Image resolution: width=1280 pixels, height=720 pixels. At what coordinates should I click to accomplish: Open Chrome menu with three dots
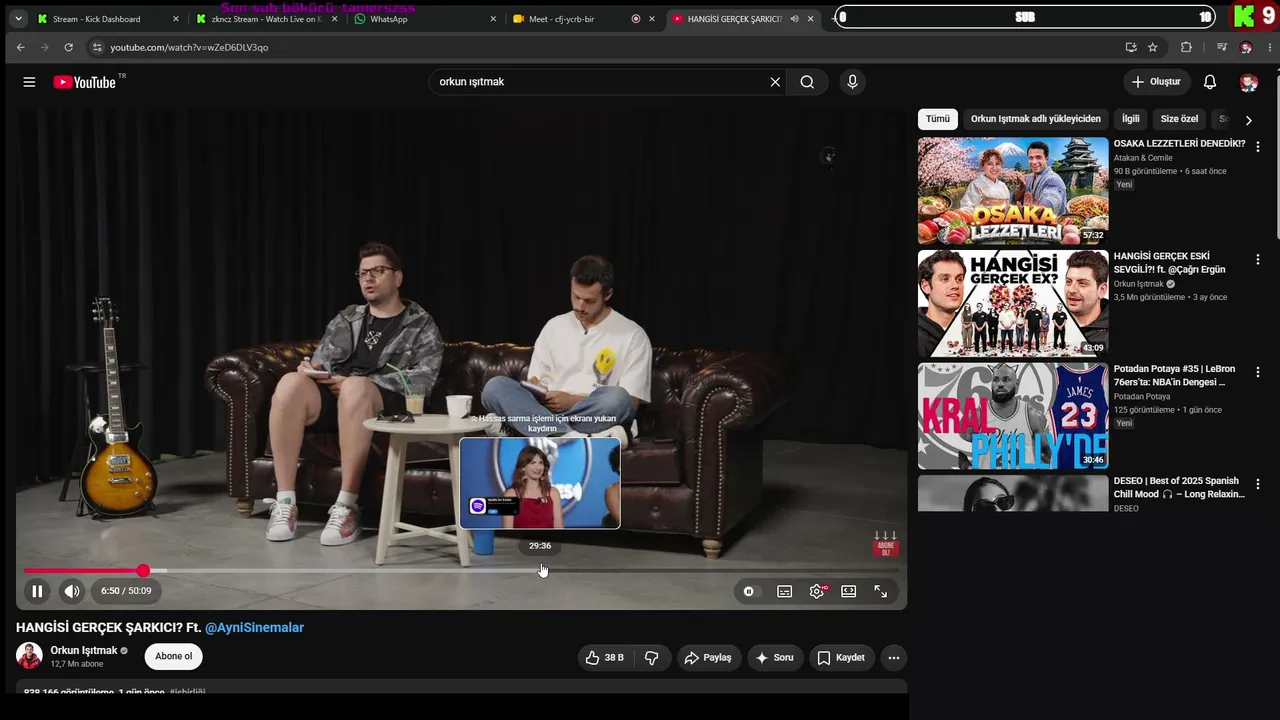point(1271,47)
